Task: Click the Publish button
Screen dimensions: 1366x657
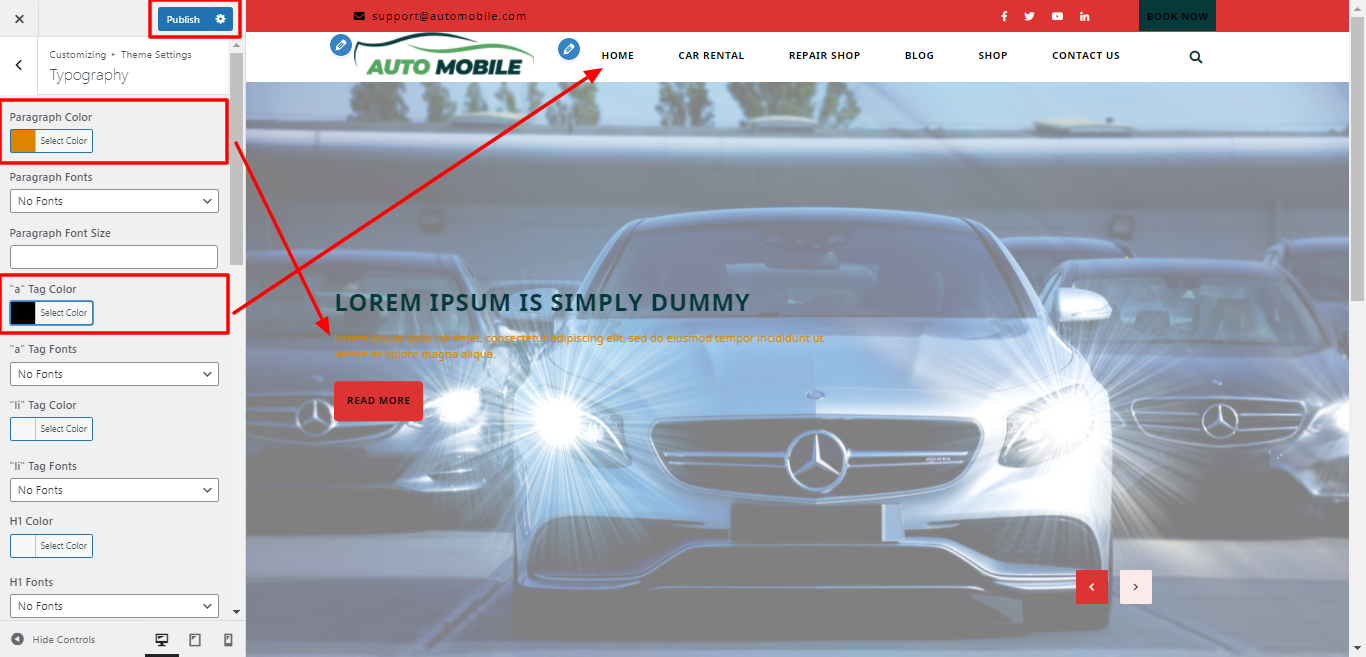Action: [x=183, y=19]
